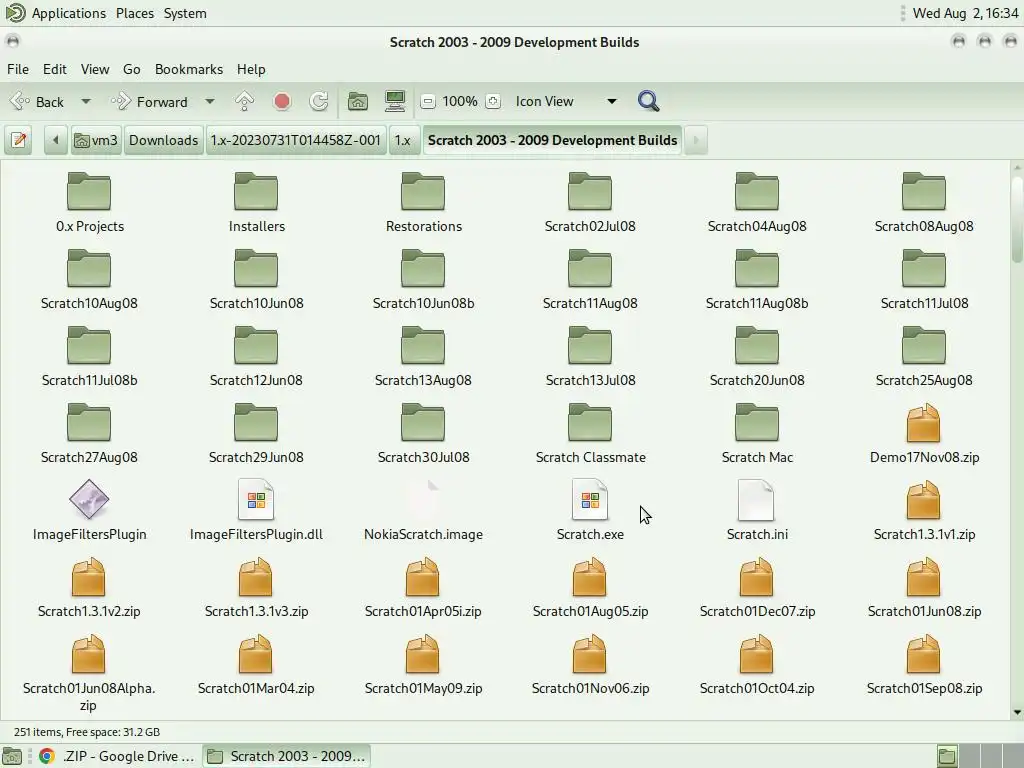
Task: Click the Show Desktop icon in bottom panel
Action: pos(12,756)
